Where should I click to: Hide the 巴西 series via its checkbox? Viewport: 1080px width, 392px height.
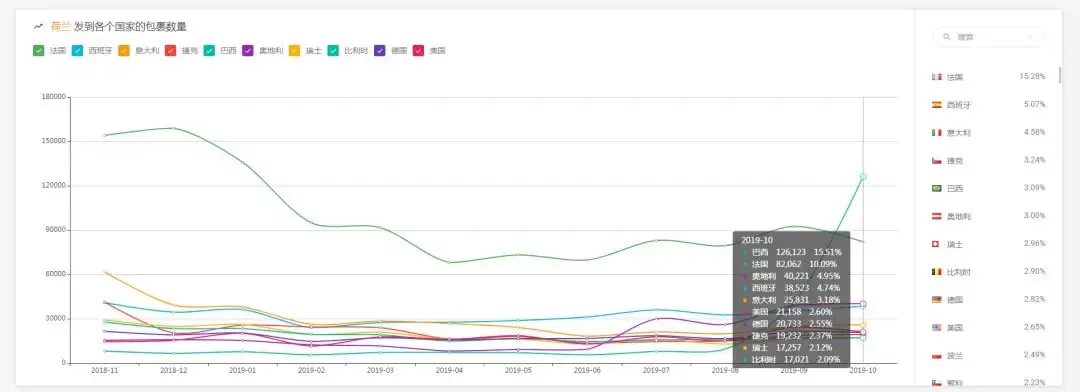coord(209,50)
